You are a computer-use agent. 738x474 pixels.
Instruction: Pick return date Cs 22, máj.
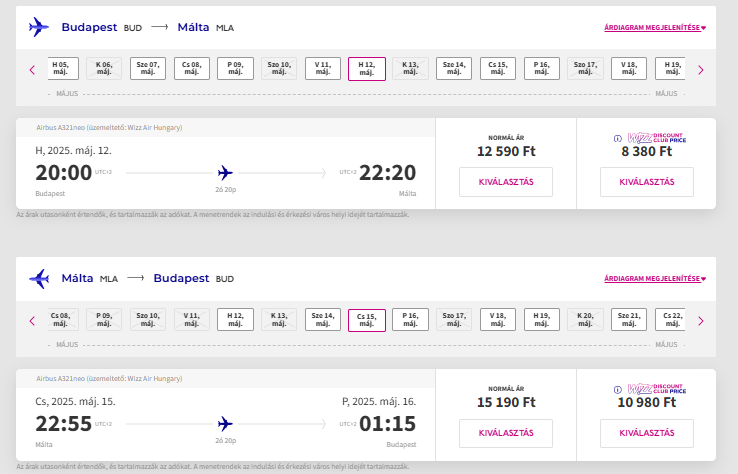click(670, 320)
